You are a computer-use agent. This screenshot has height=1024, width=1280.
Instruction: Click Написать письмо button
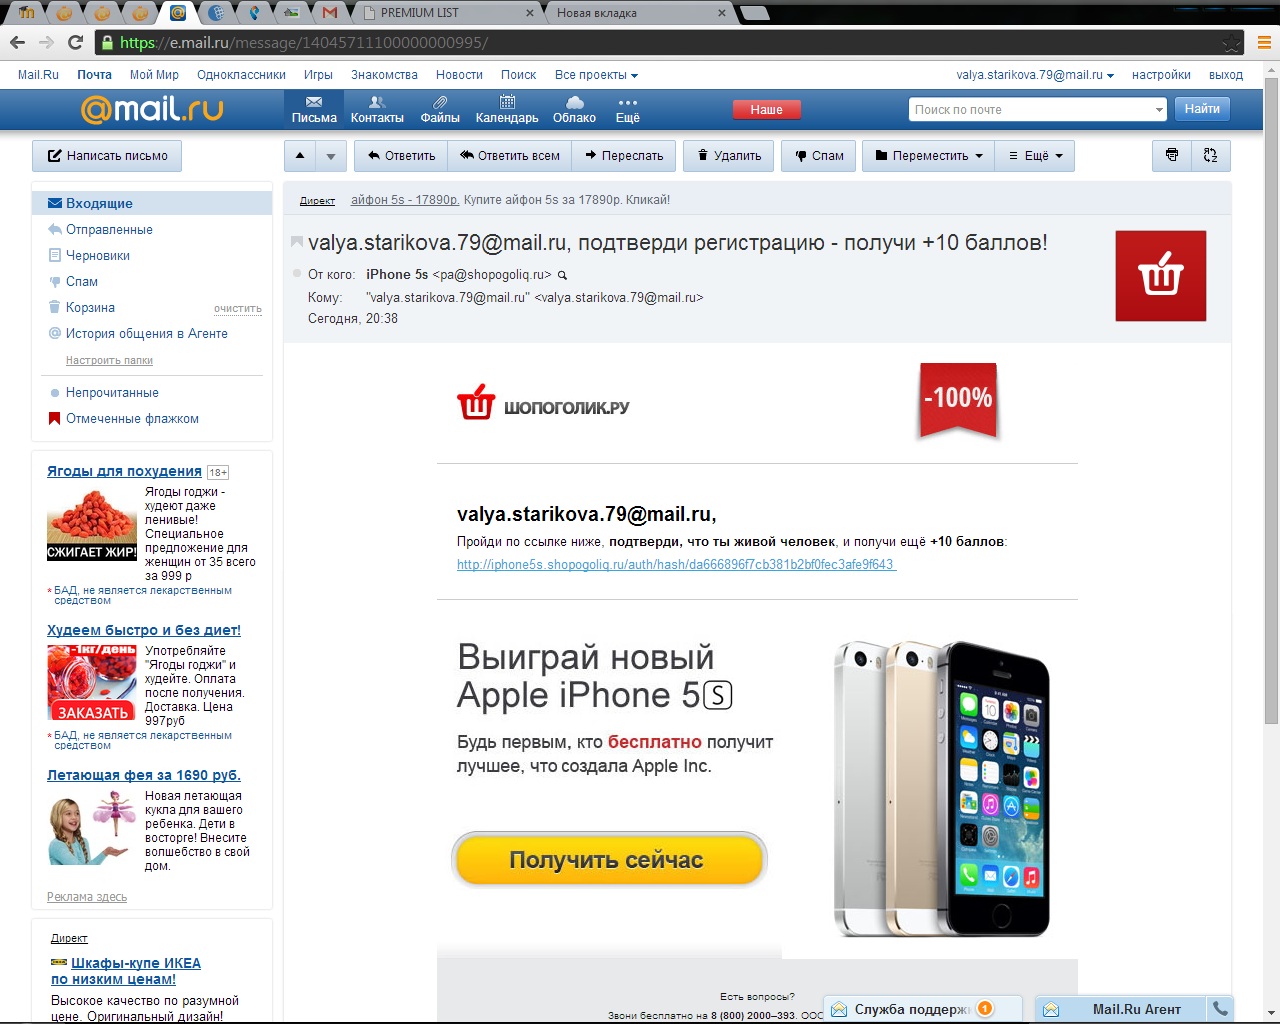point(107,155)
